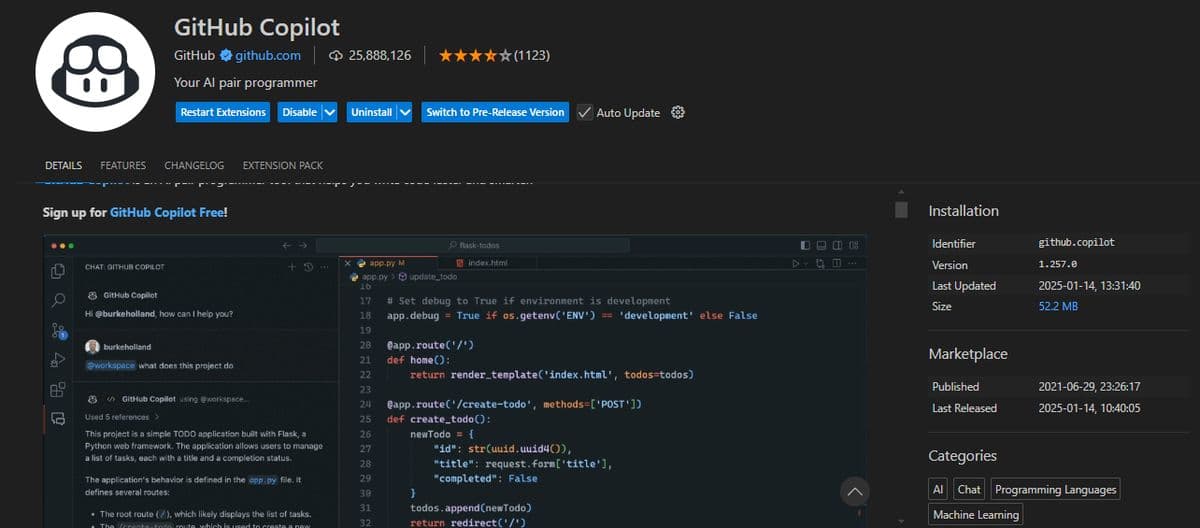
Task: Click the GitHub publisher name
Action: (194, 55)
